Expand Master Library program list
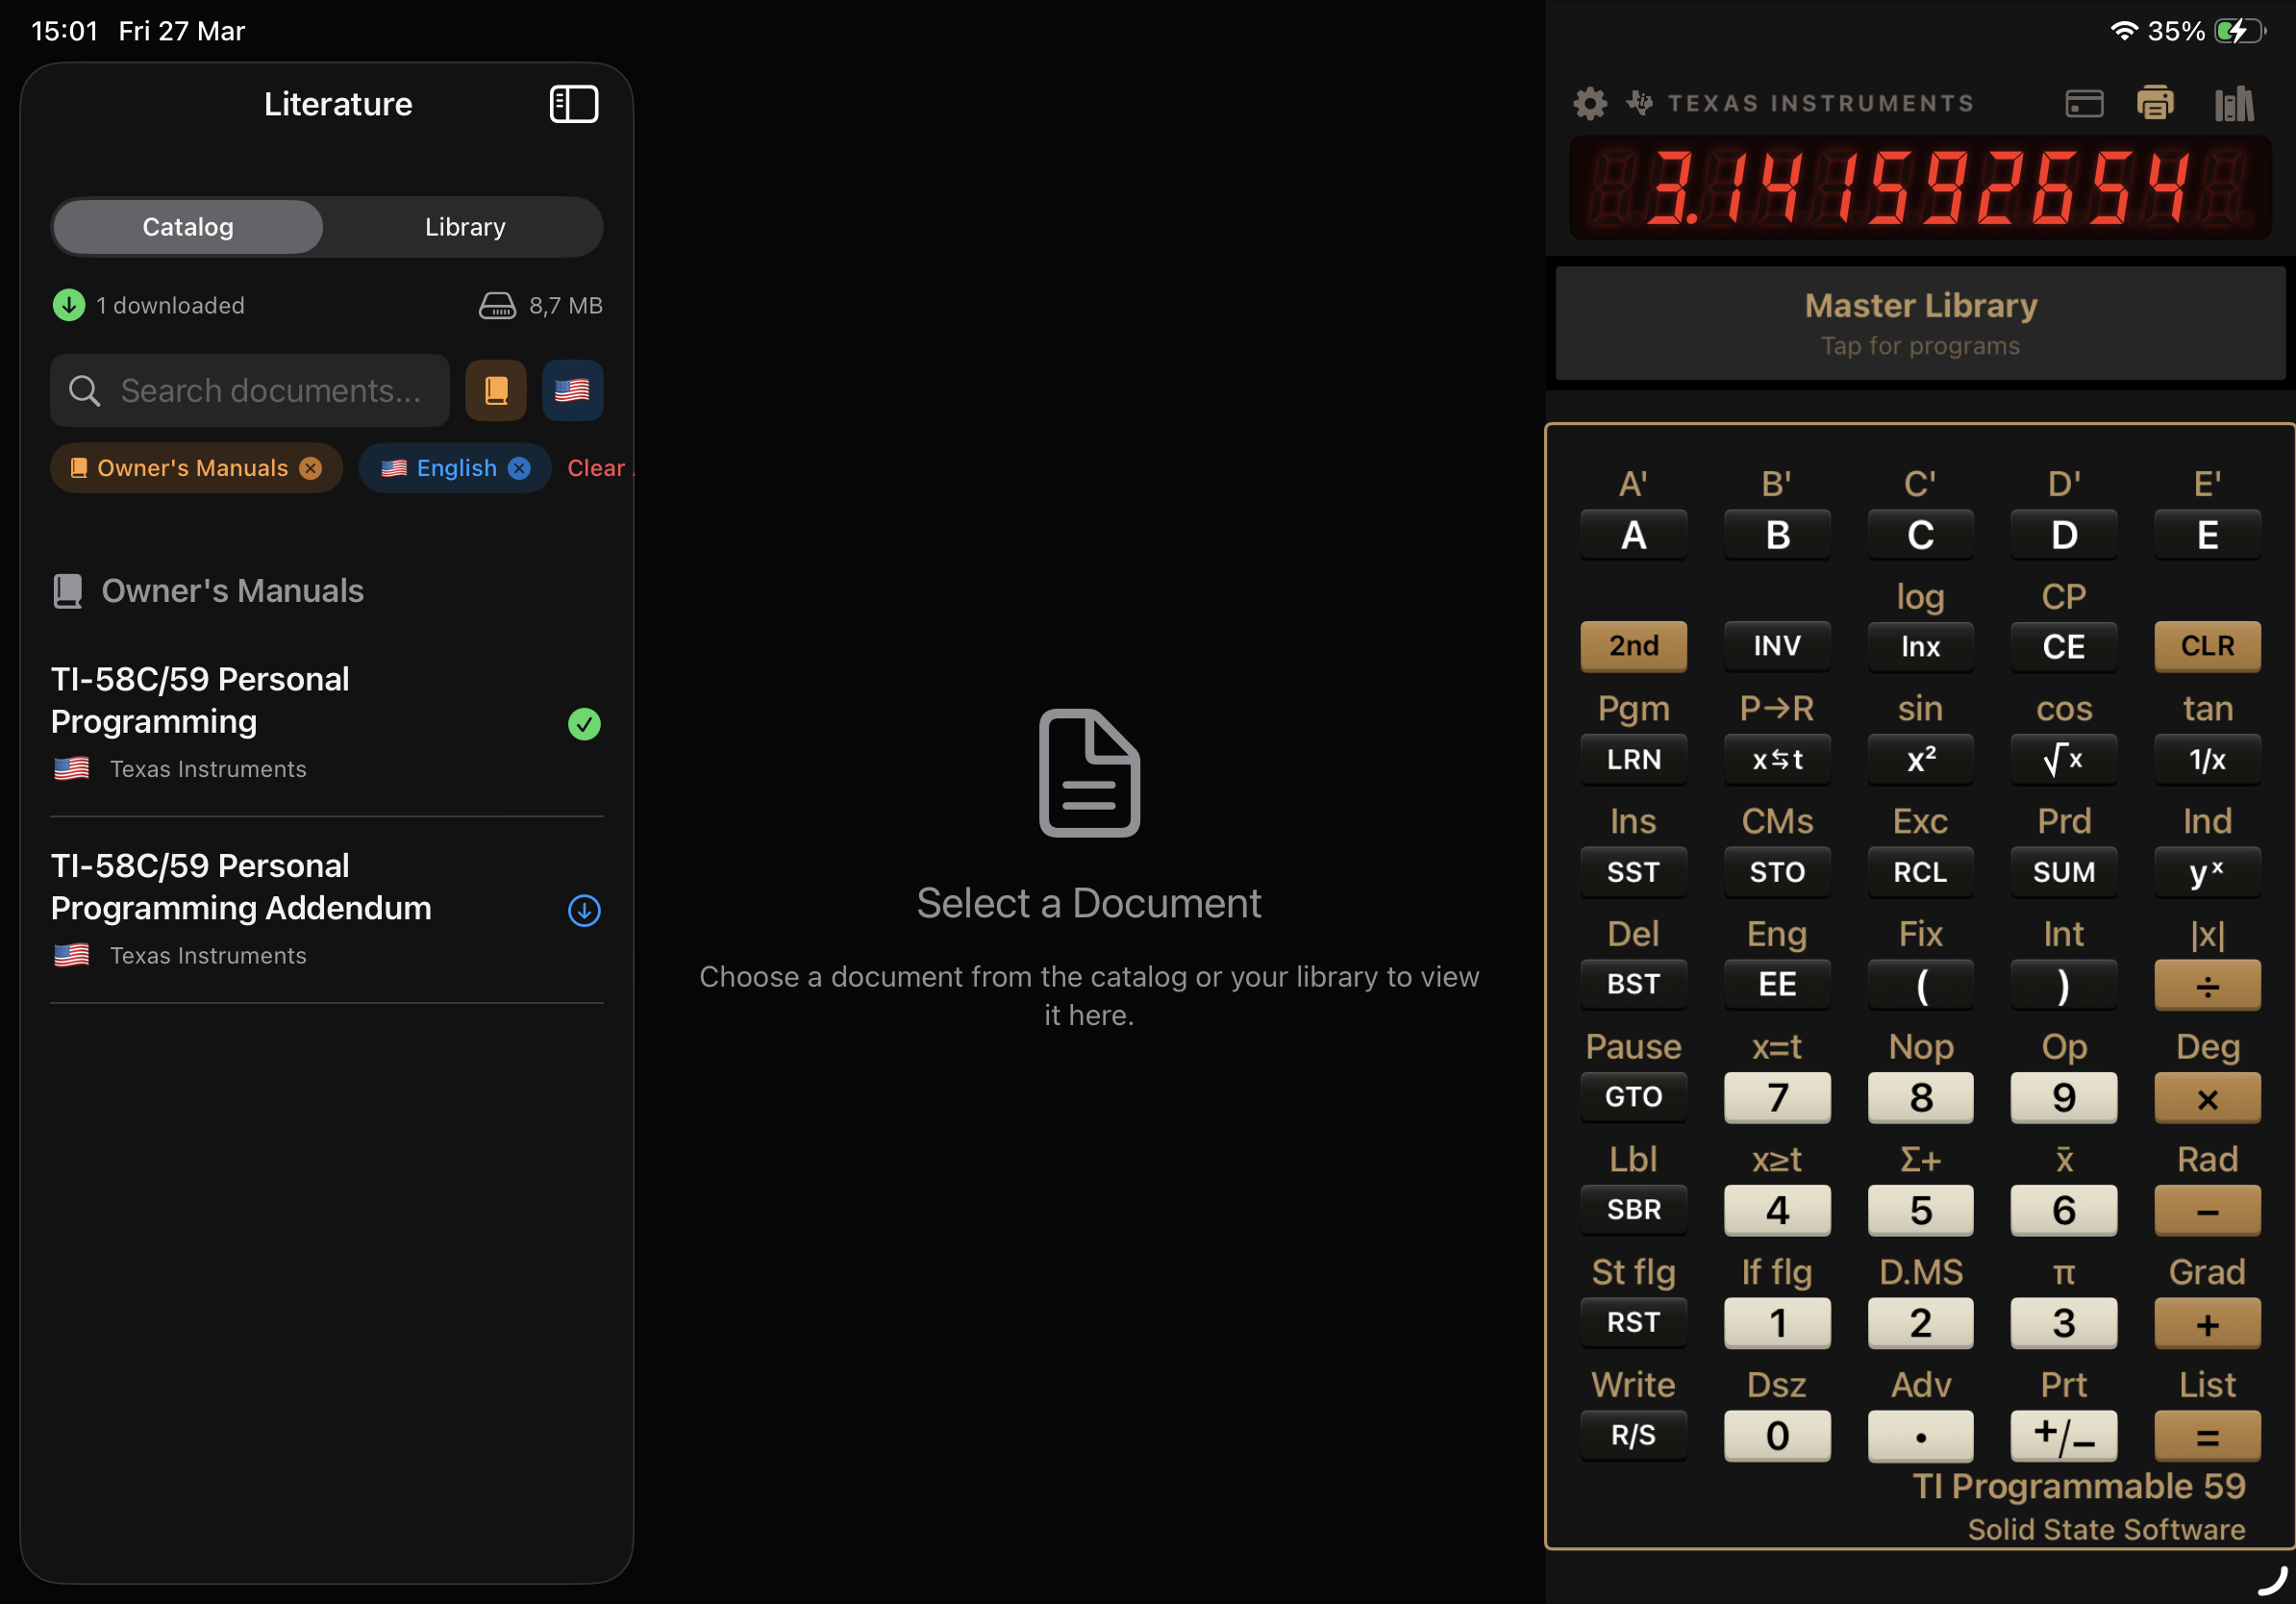 pos(1920,323)
